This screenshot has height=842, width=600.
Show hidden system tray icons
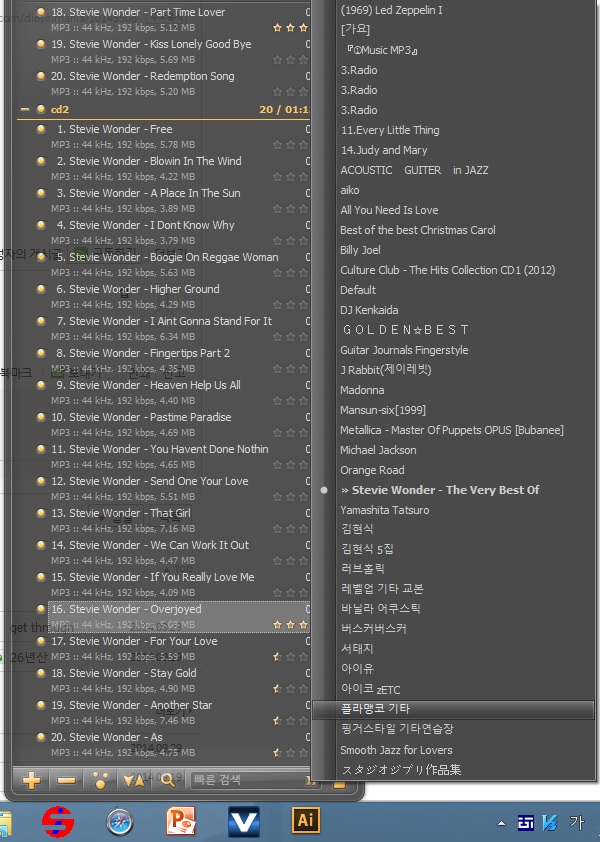coord(501,823)
